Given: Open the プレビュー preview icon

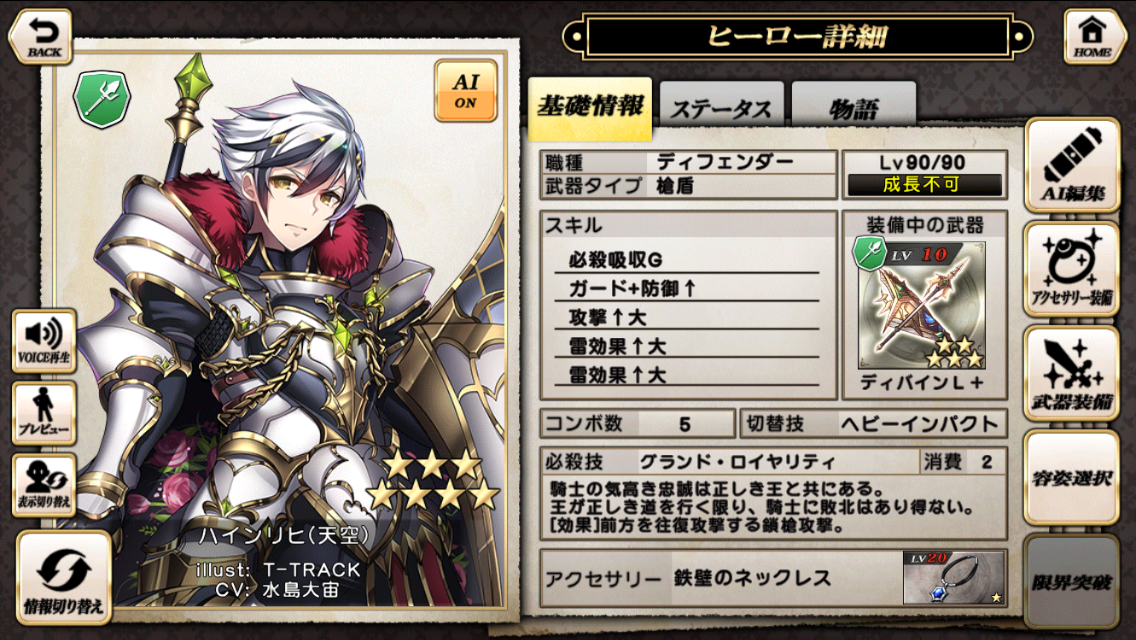Looking at the screenshot, I should click(43, 413).
